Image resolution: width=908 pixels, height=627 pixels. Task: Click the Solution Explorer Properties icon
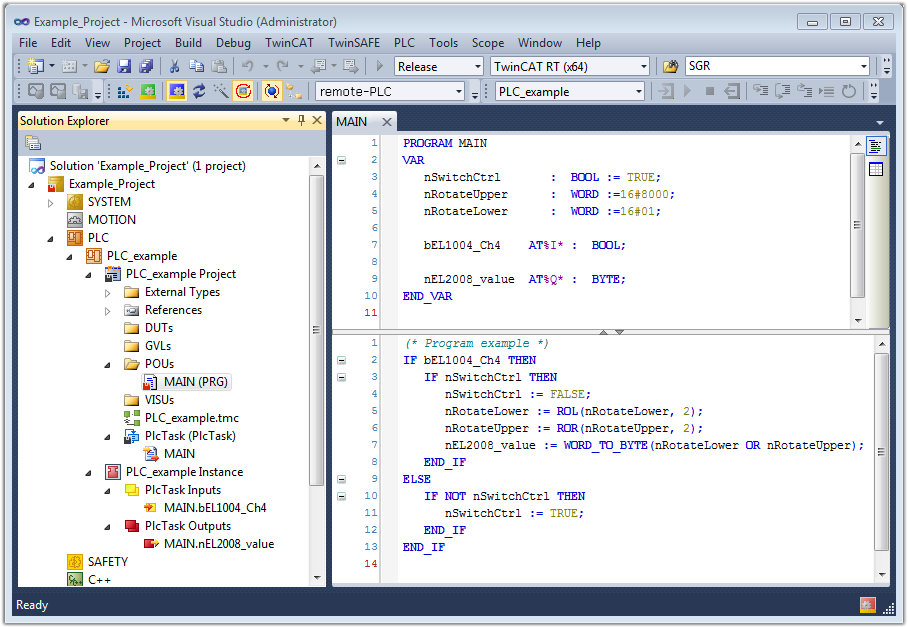coord(33,143)
